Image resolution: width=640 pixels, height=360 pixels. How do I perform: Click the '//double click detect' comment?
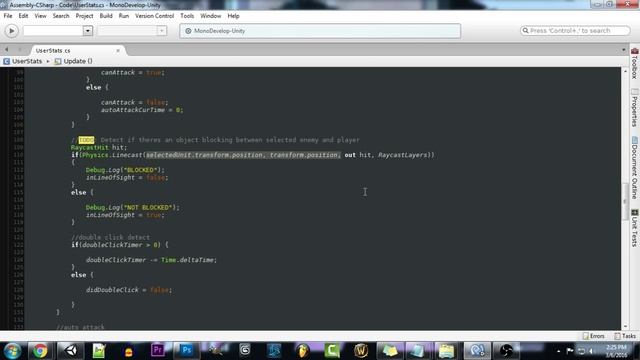pos(110,237)
